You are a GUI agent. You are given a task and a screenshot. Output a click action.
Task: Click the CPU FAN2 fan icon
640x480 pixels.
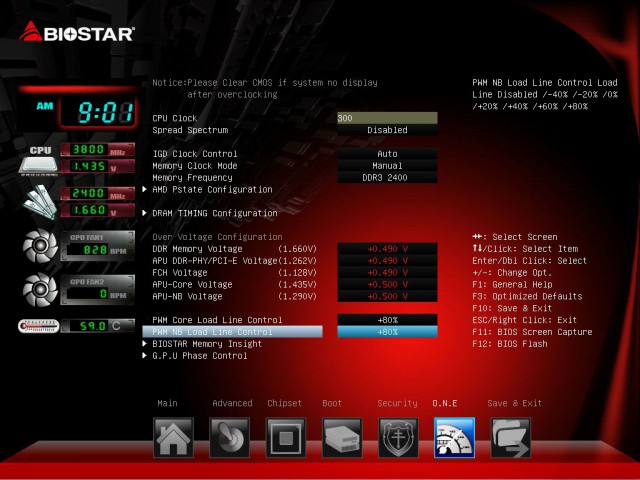point(40,289)
